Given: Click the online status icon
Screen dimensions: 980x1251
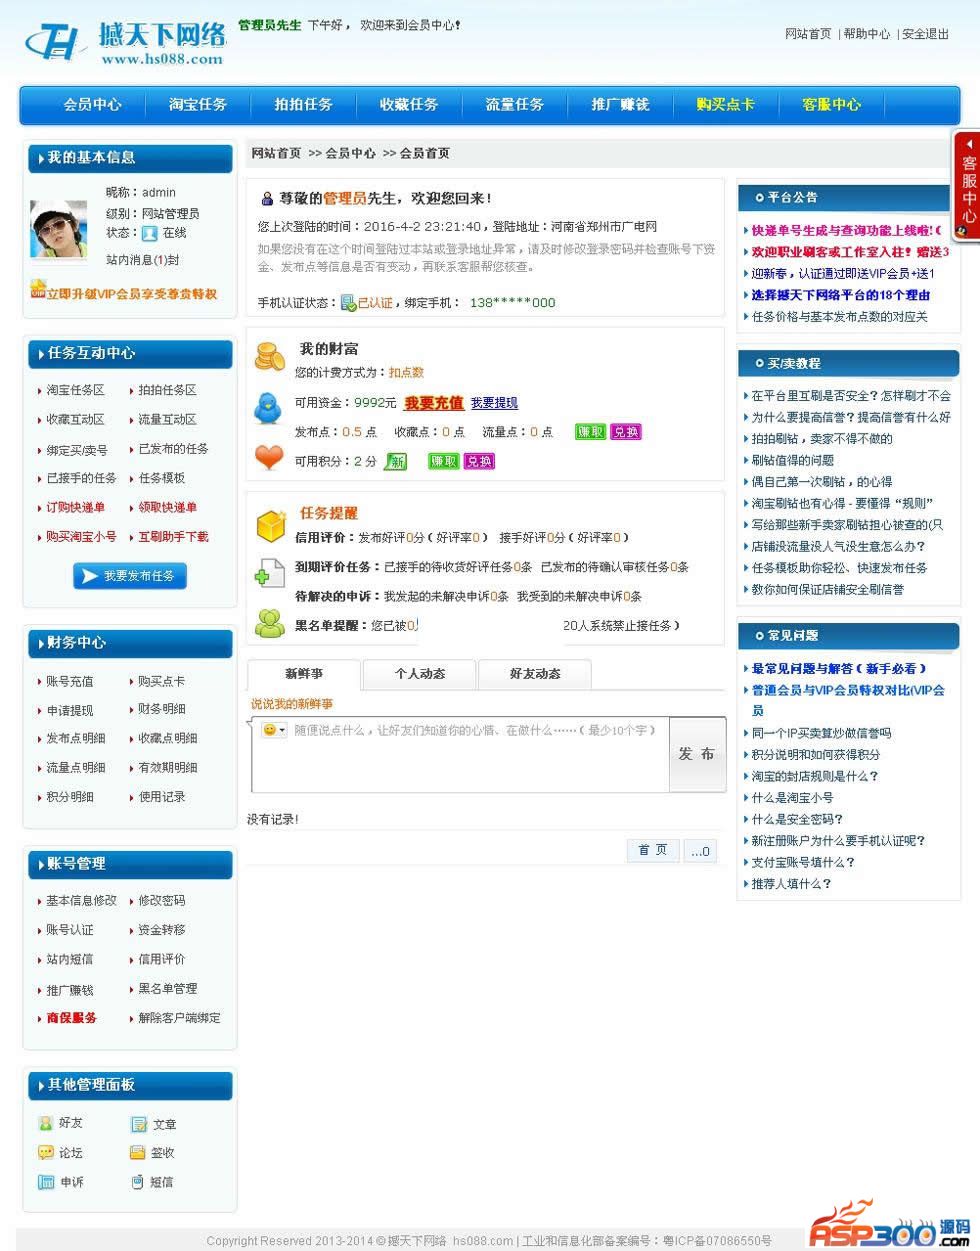Looking at the screenshot, I should pos(149,233).
